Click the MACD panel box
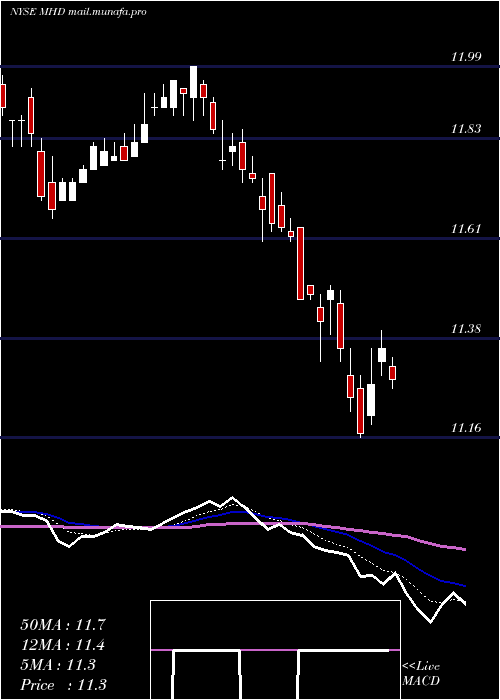Image resolution: width=500 pixels, height=700 pixels. [x=275, y=650]
